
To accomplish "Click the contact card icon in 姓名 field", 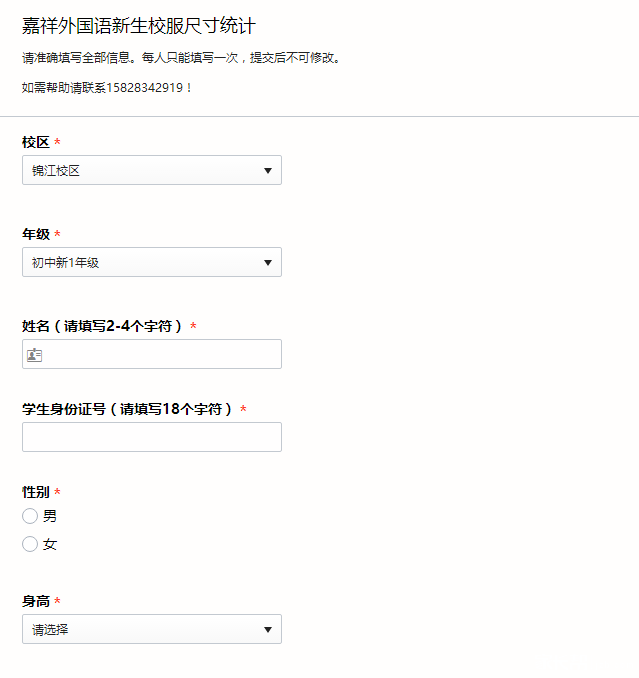I will tap(35, 354).
